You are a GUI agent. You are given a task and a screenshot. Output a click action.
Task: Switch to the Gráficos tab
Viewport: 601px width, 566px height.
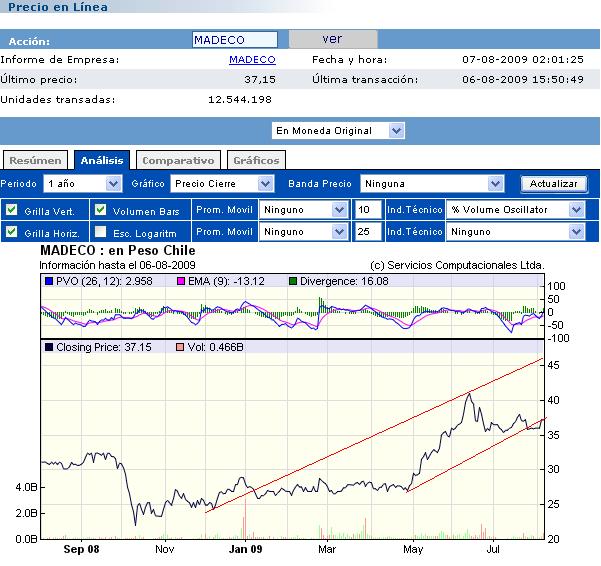tap(256, 160)
